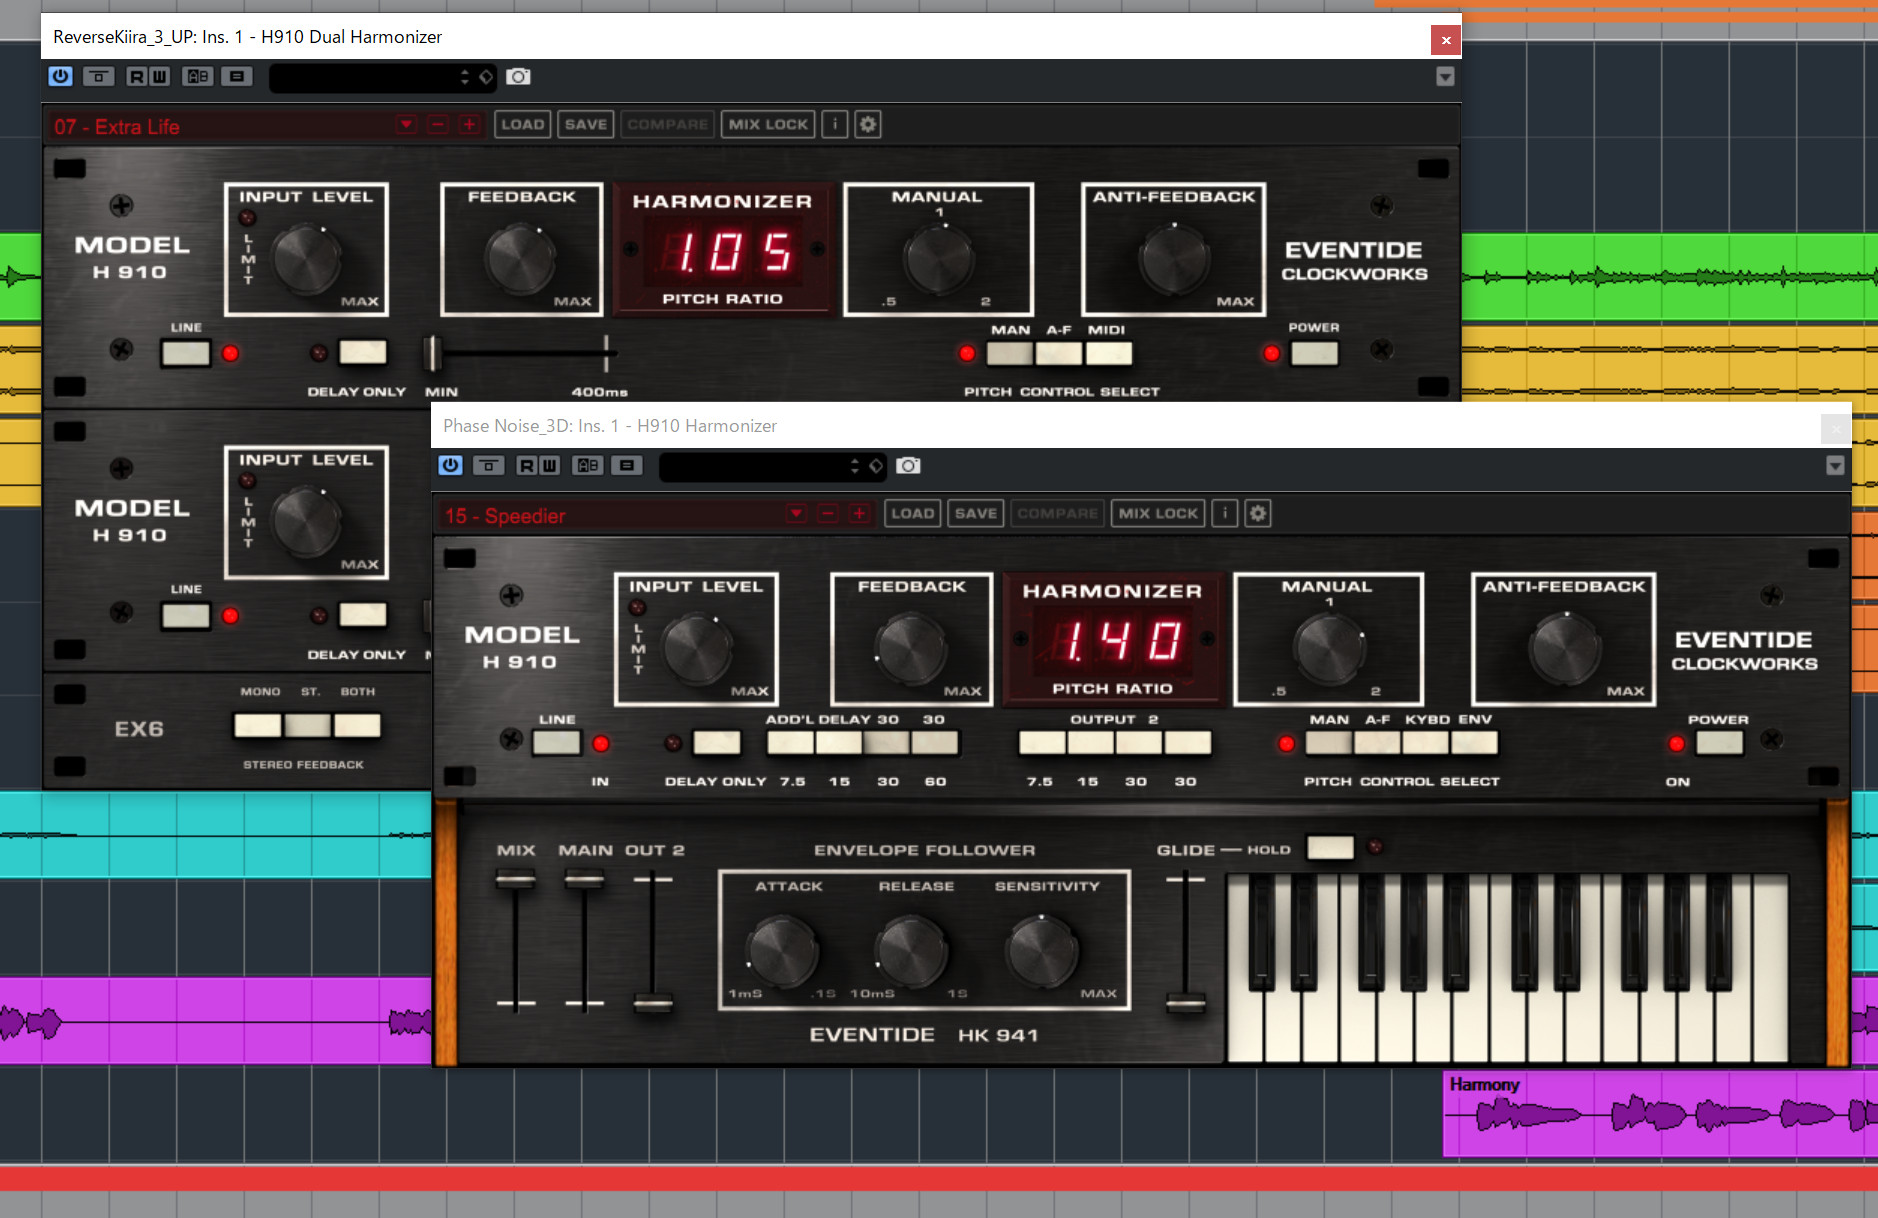Switch A/B settings in Phase Noise_3D window
Screen dimensions: 1878x1218
point(588,466)
